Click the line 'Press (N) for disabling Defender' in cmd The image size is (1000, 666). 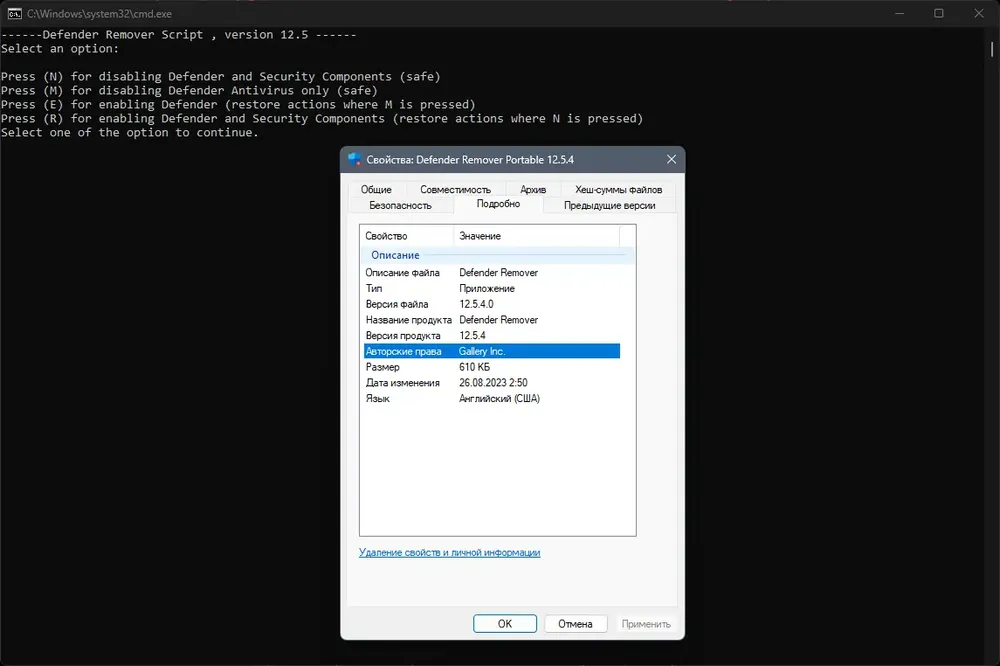coord(221,77)
